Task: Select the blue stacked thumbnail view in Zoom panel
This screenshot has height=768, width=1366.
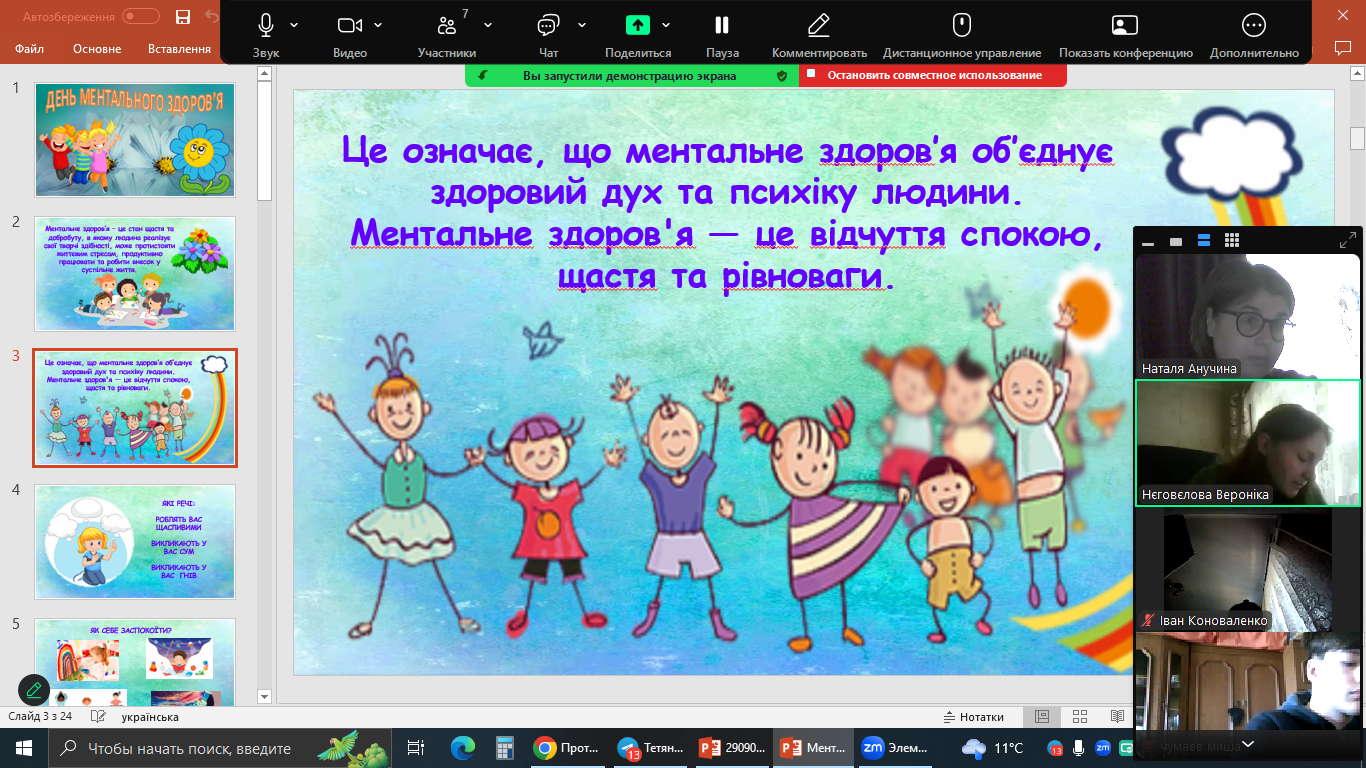Action: click(x=1204, y=241)
